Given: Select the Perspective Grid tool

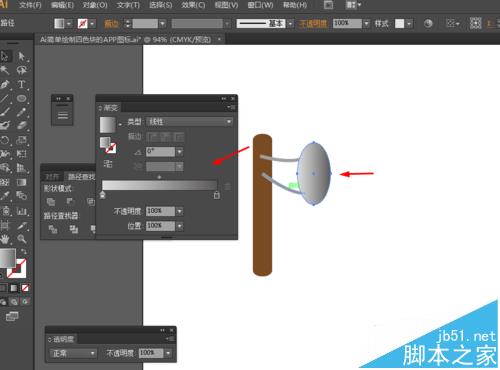Looking at the screenshot, I should click(x=21, y=167).
